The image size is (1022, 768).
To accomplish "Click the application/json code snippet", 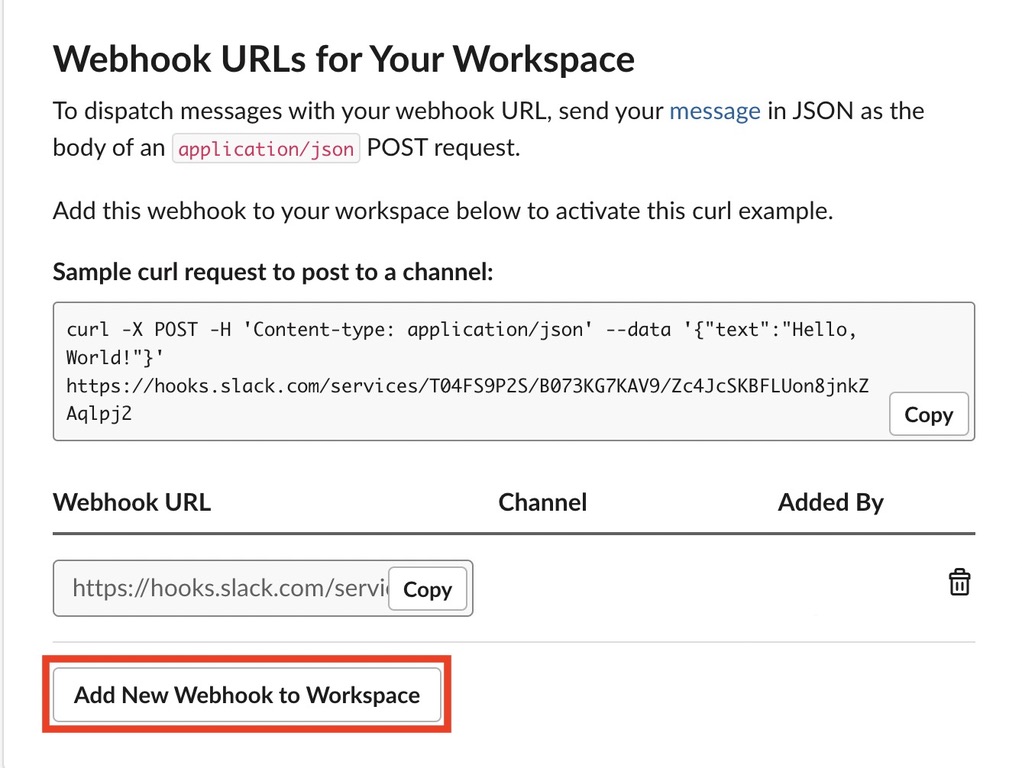I will (266, 149).
